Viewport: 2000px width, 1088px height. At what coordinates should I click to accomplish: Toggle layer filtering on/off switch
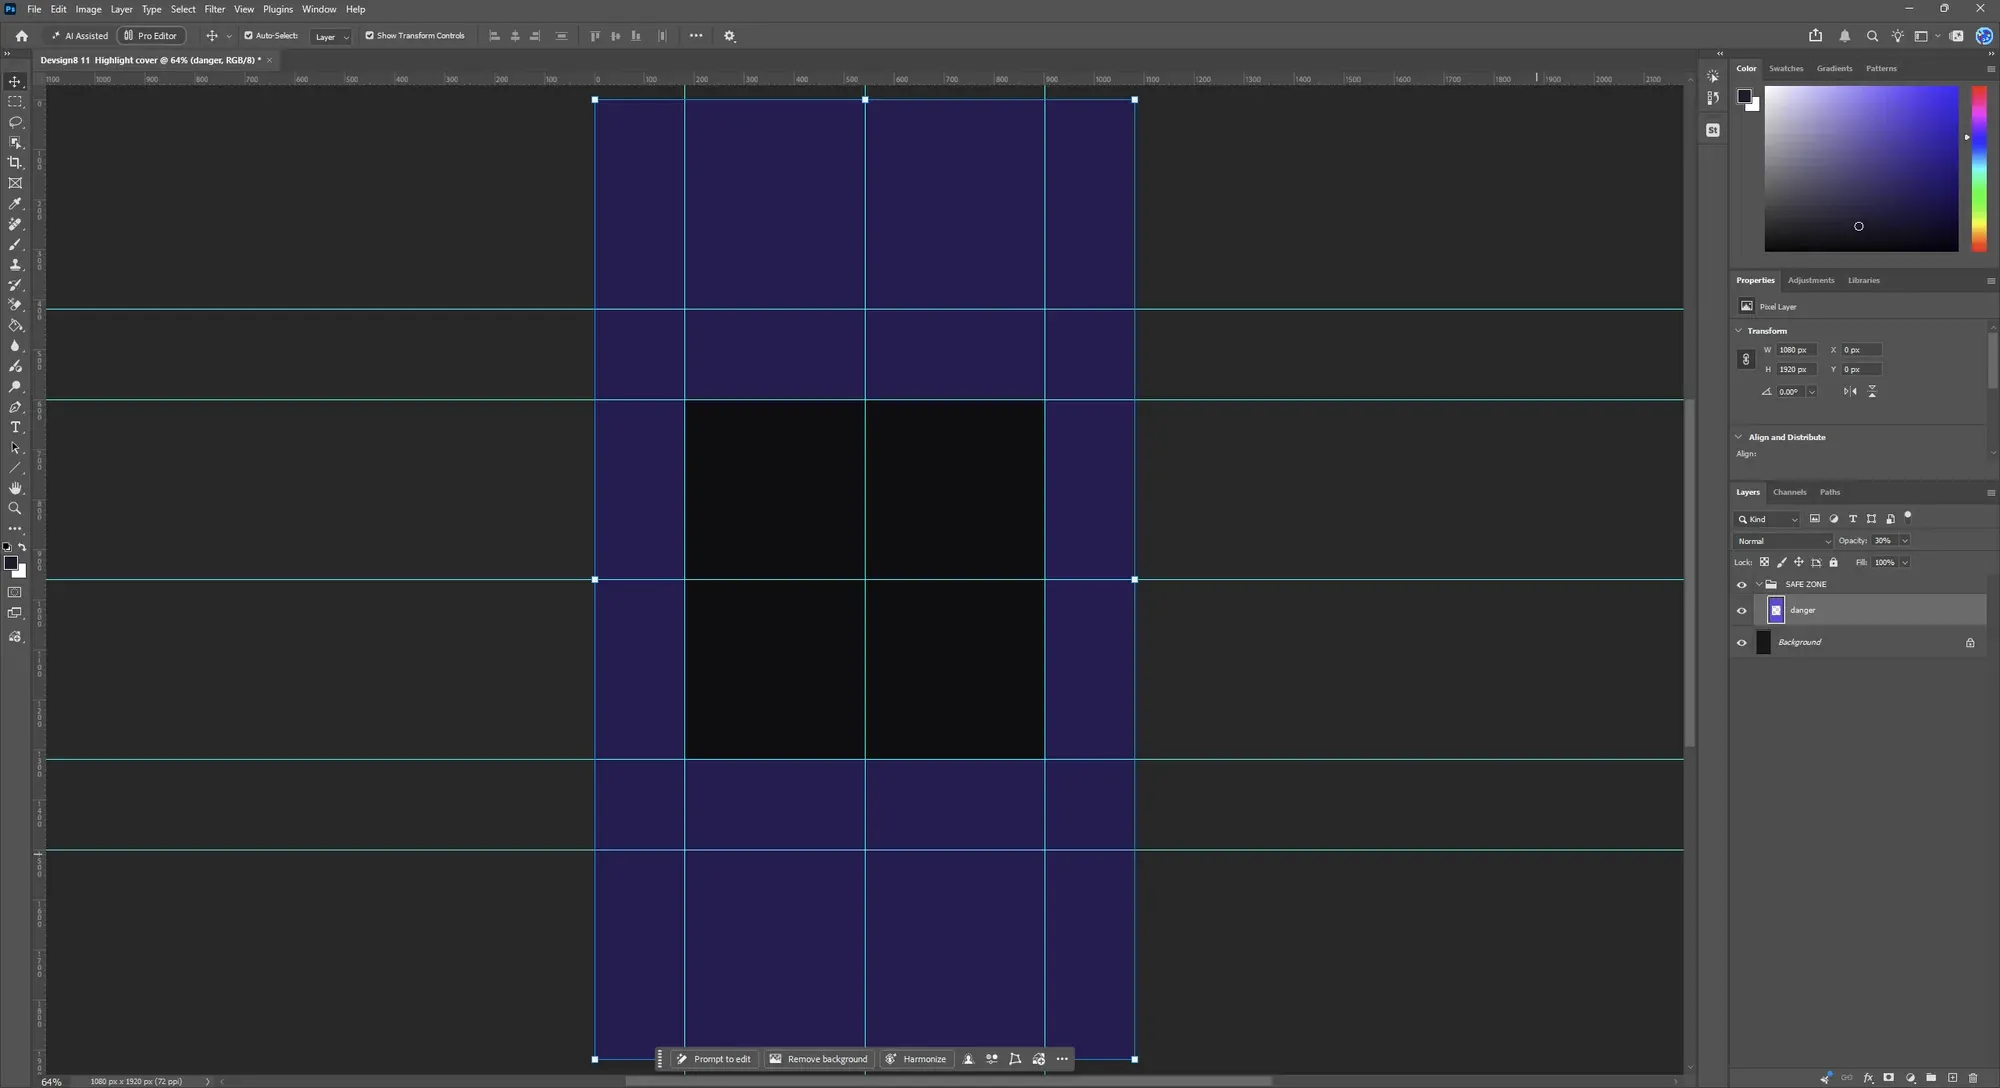tap(1908, 517)
